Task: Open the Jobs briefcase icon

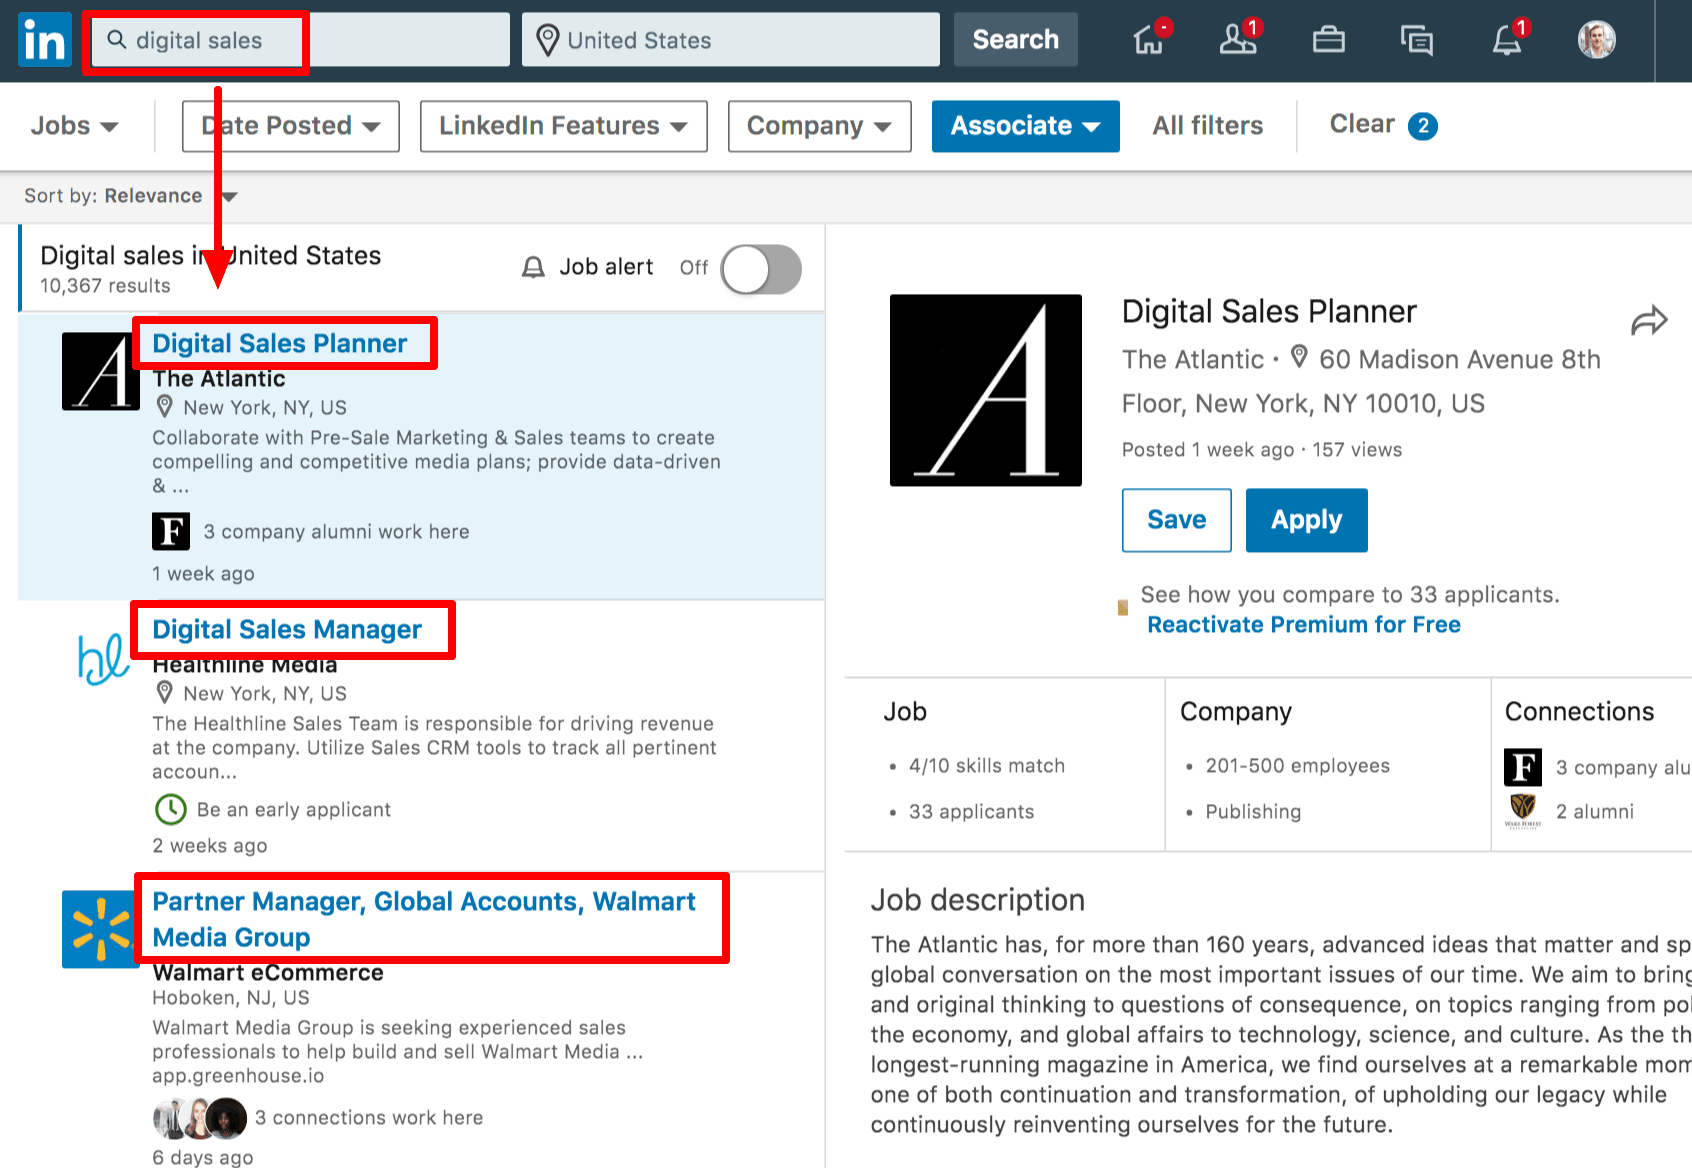Action: (1328, 40)
